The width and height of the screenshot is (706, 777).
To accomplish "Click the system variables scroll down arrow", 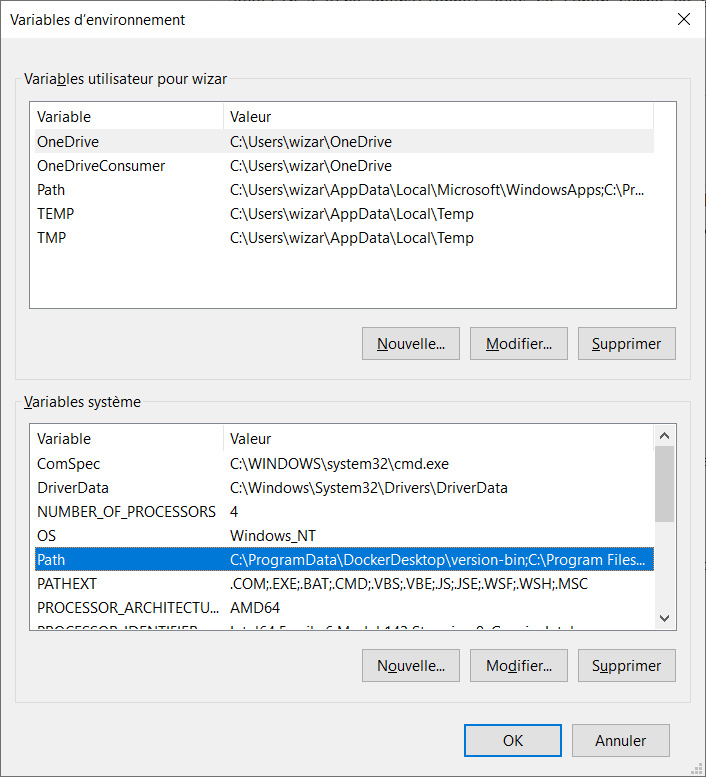I will (x=664, y=618).
